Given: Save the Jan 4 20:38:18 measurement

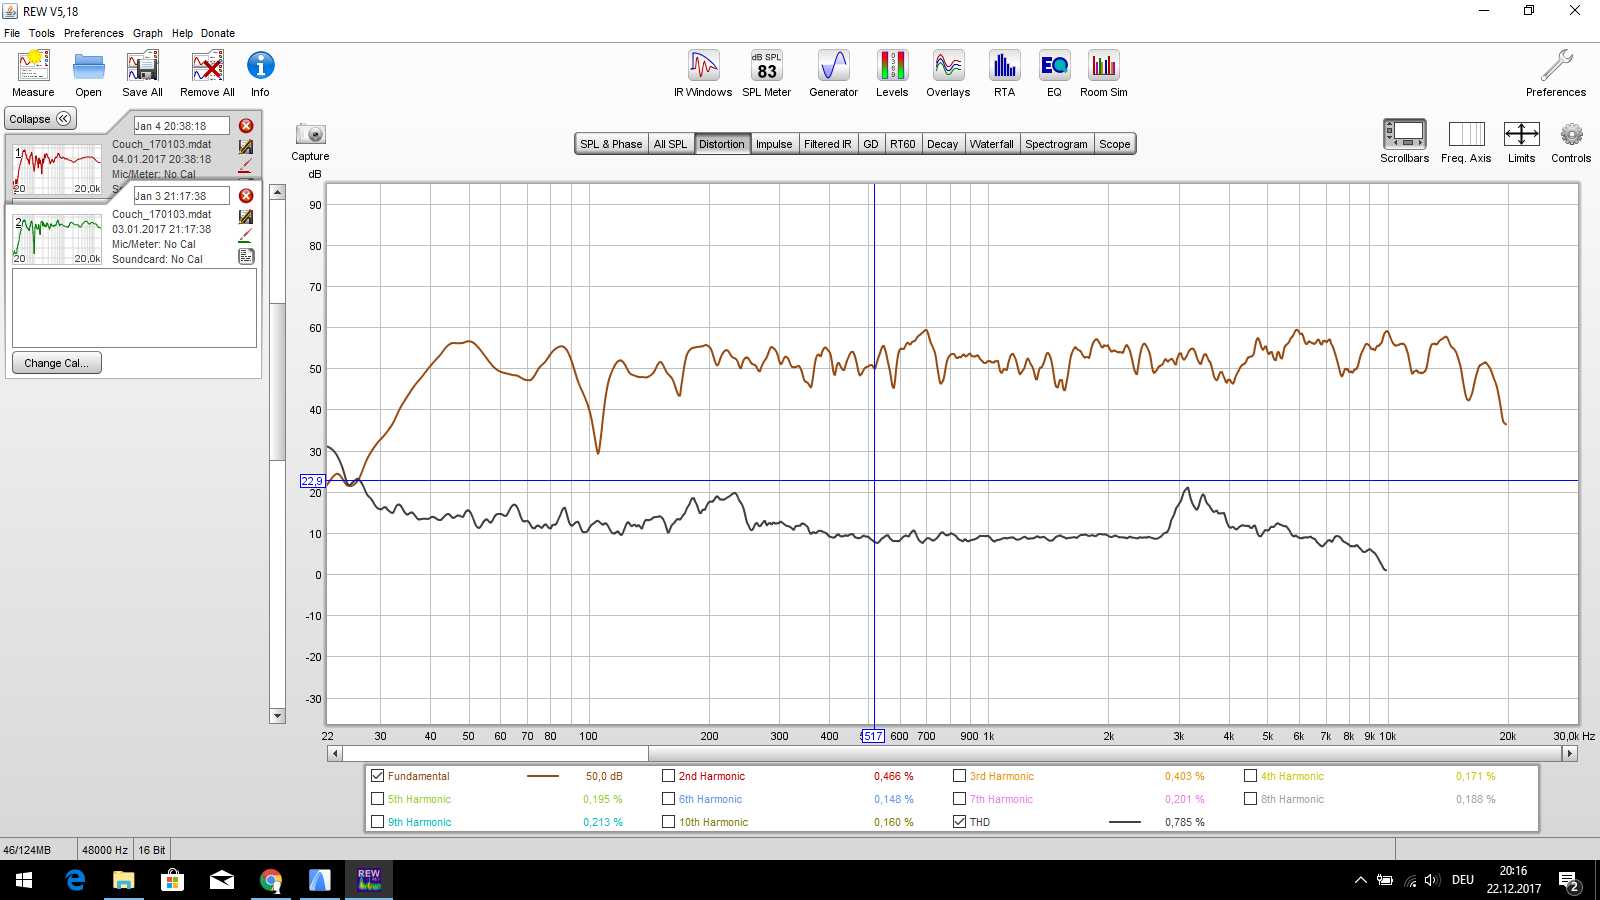Looking at the screenshot, I should click(246, 146).
